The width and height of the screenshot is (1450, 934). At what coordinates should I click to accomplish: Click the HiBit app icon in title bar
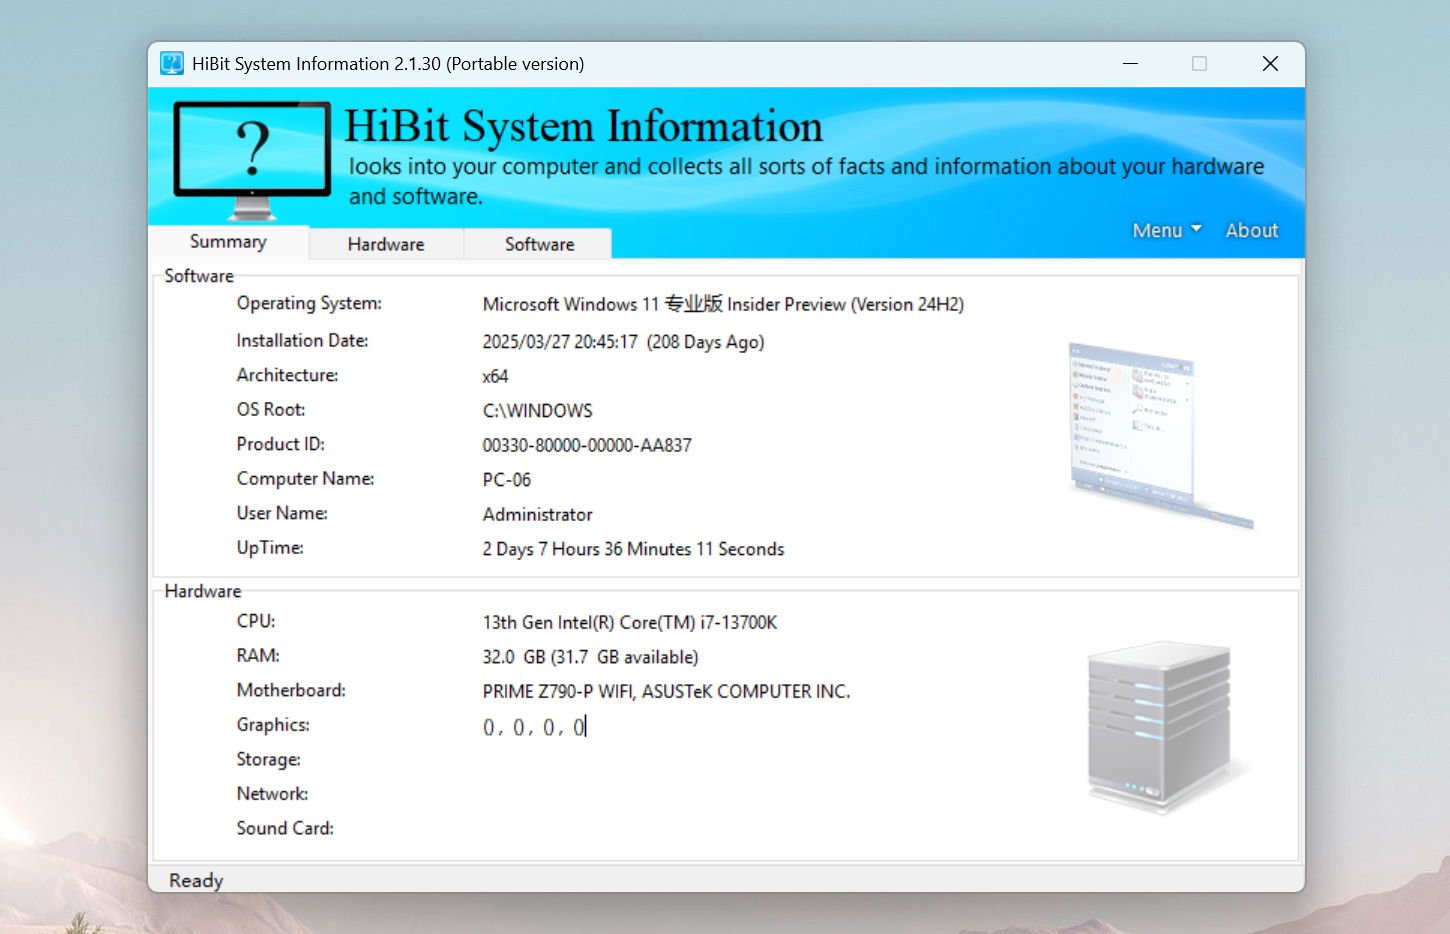tap(172, 64)
